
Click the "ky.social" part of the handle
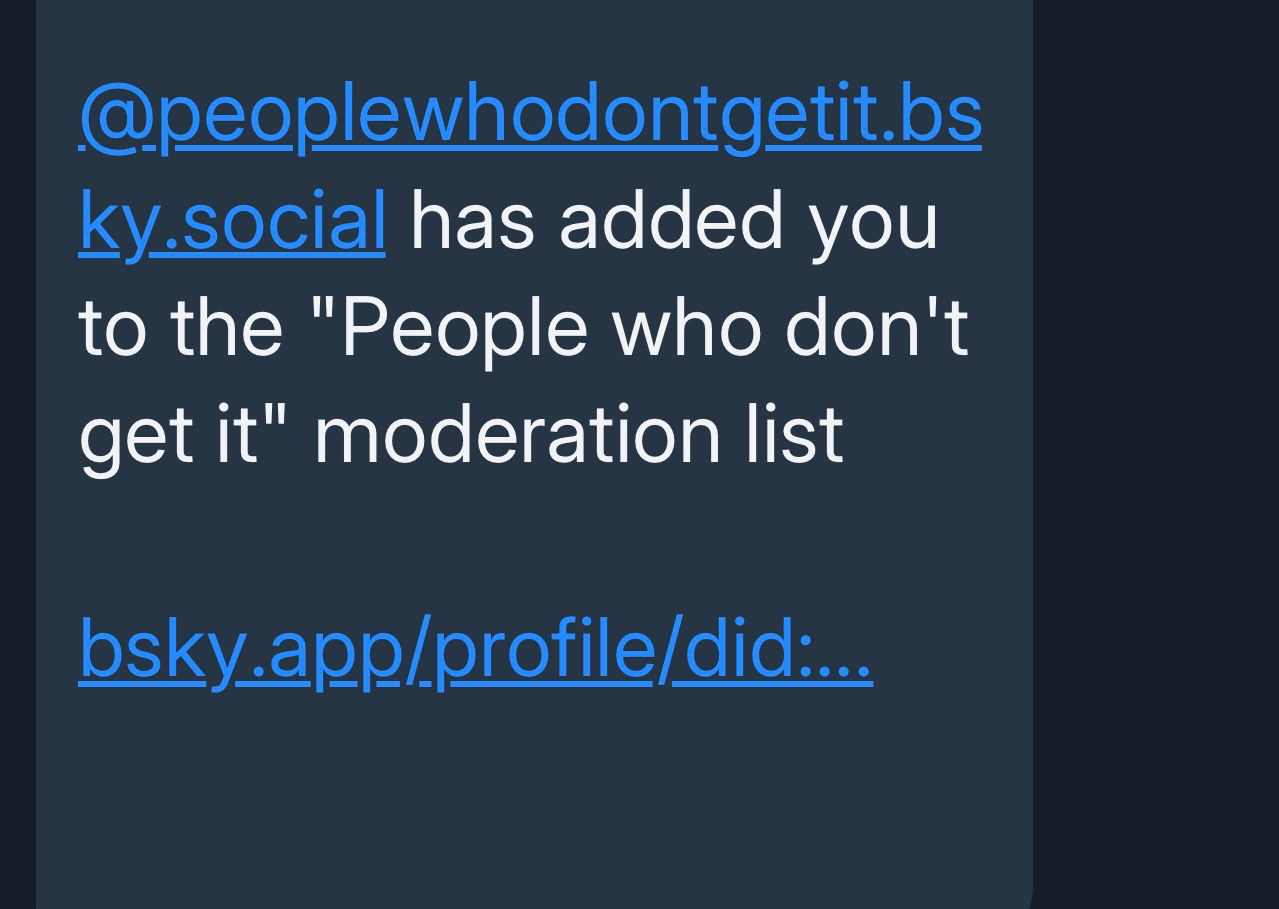point(232,222)
